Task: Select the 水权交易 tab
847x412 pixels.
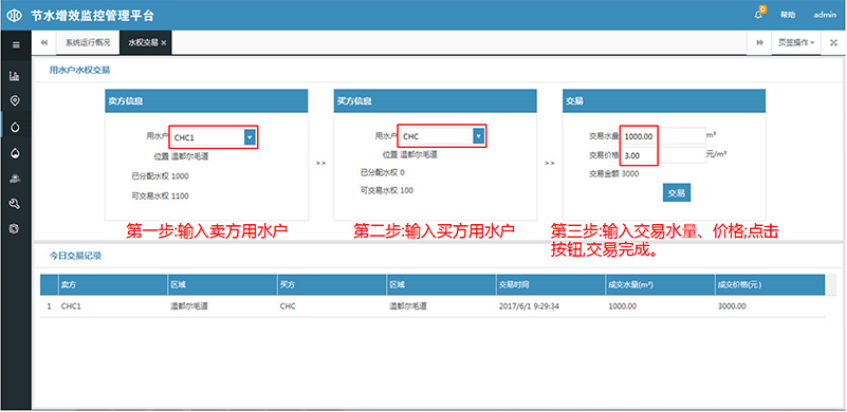Action: pyautogui.click(x=142, y=43)
